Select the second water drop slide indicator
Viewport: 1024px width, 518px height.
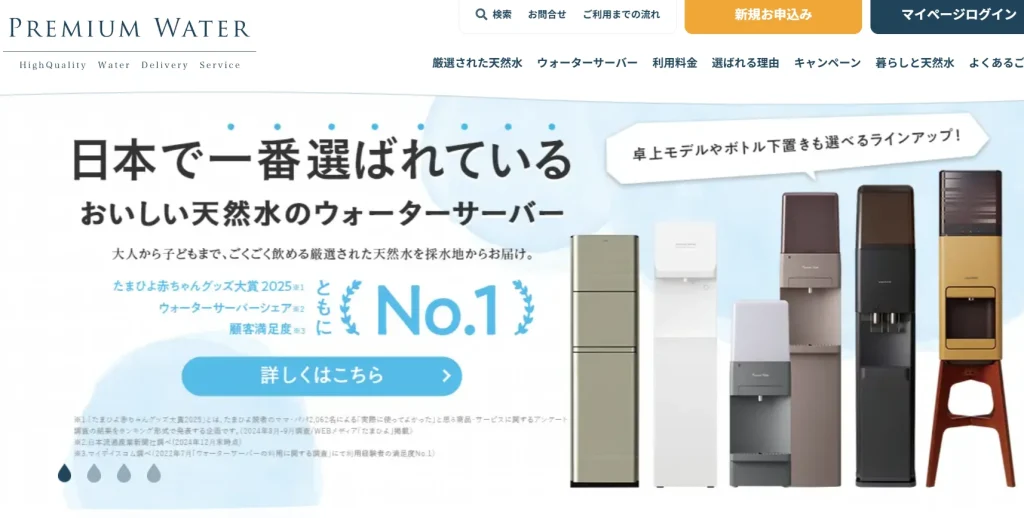[94, 473]
